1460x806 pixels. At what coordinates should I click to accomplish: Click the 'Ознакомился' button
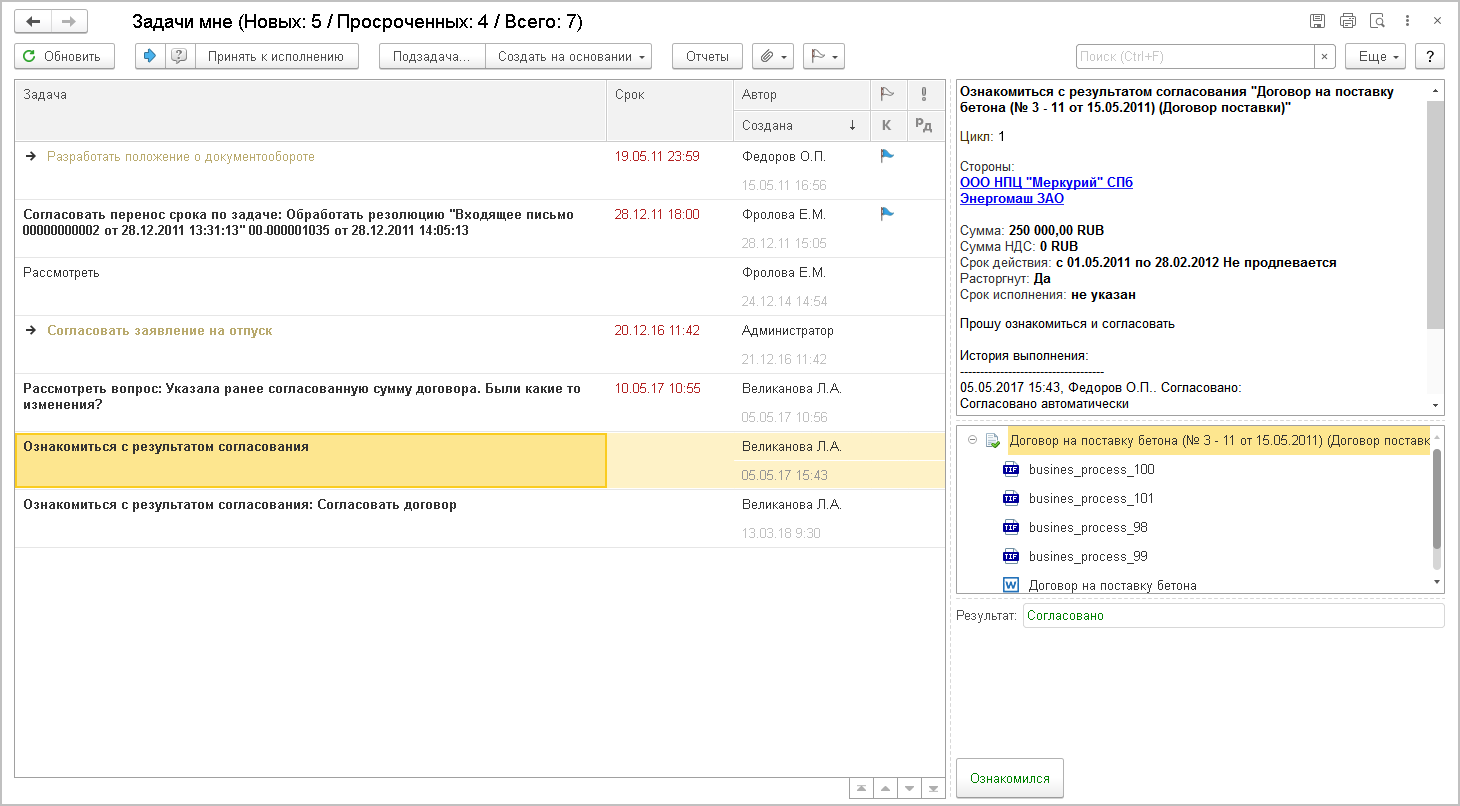[1009, 778]
